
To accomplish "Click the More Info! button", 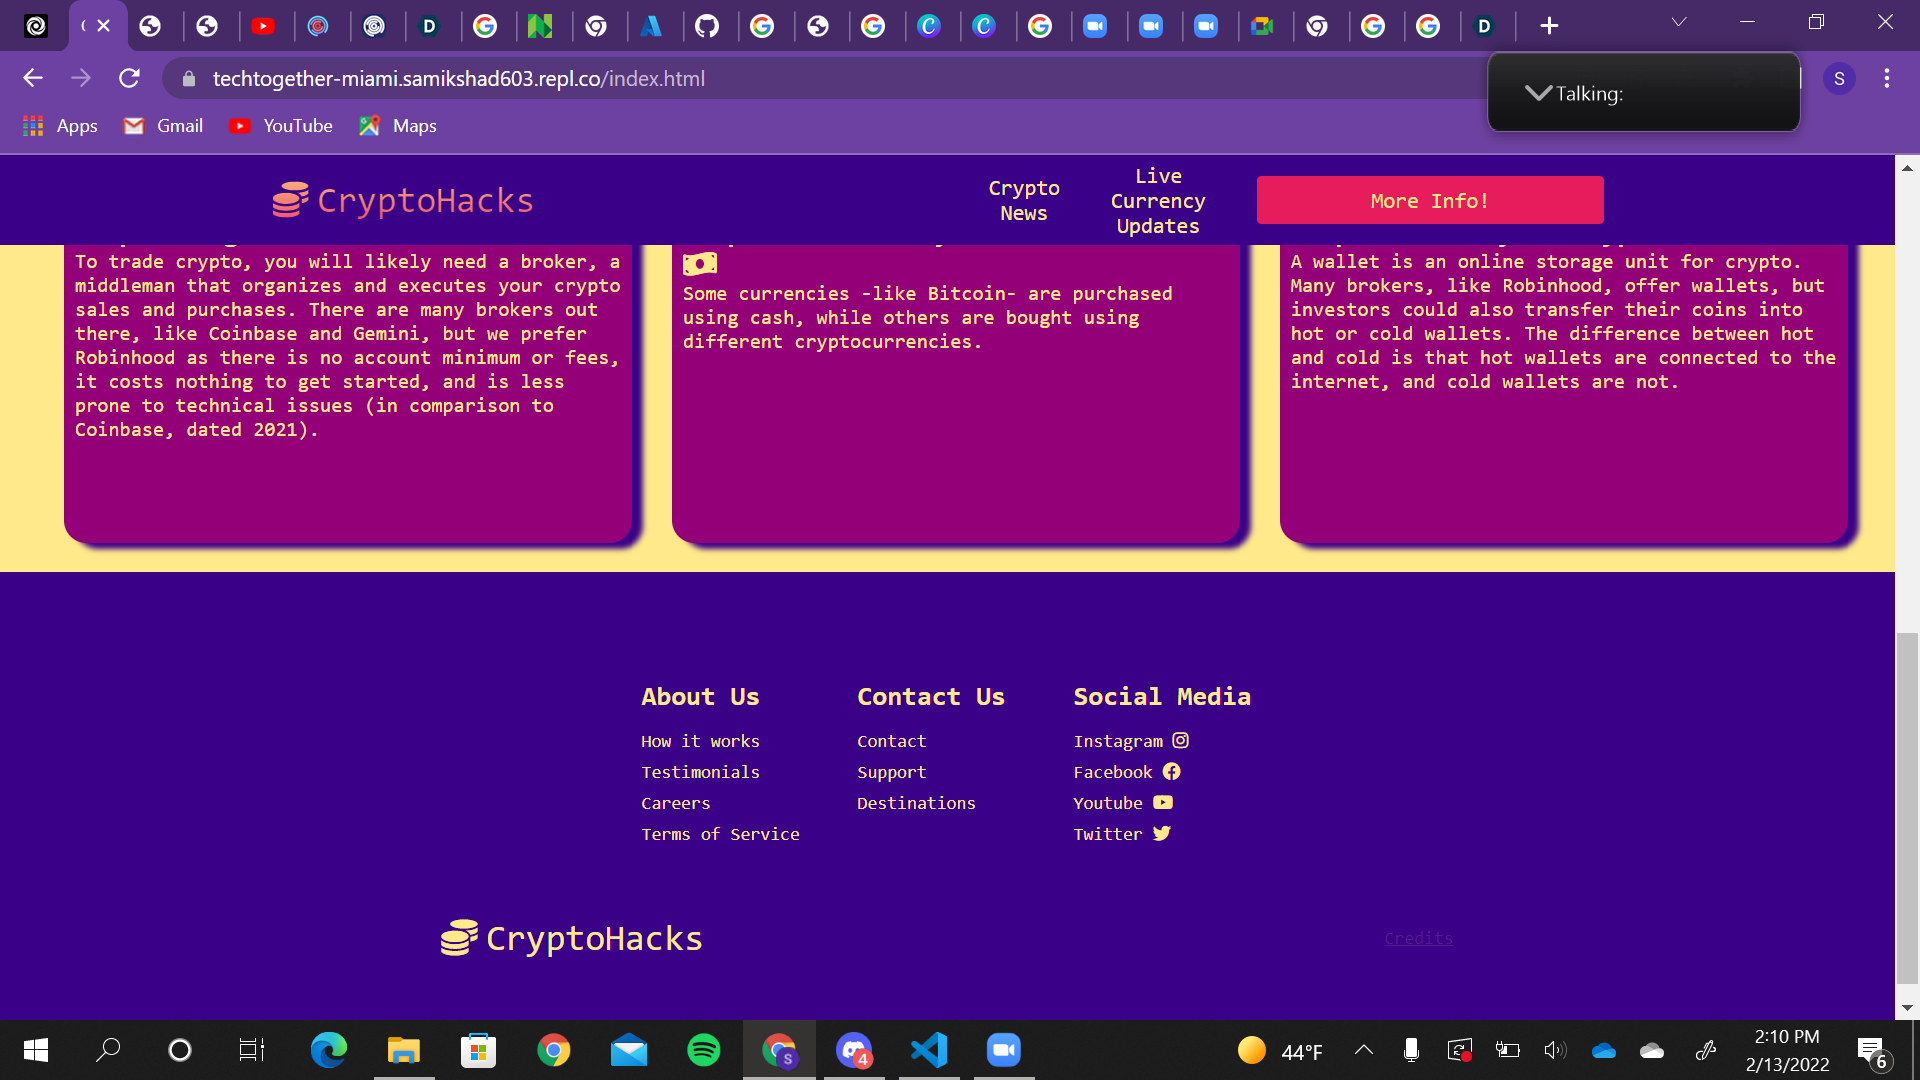I will click(1429, 200).
